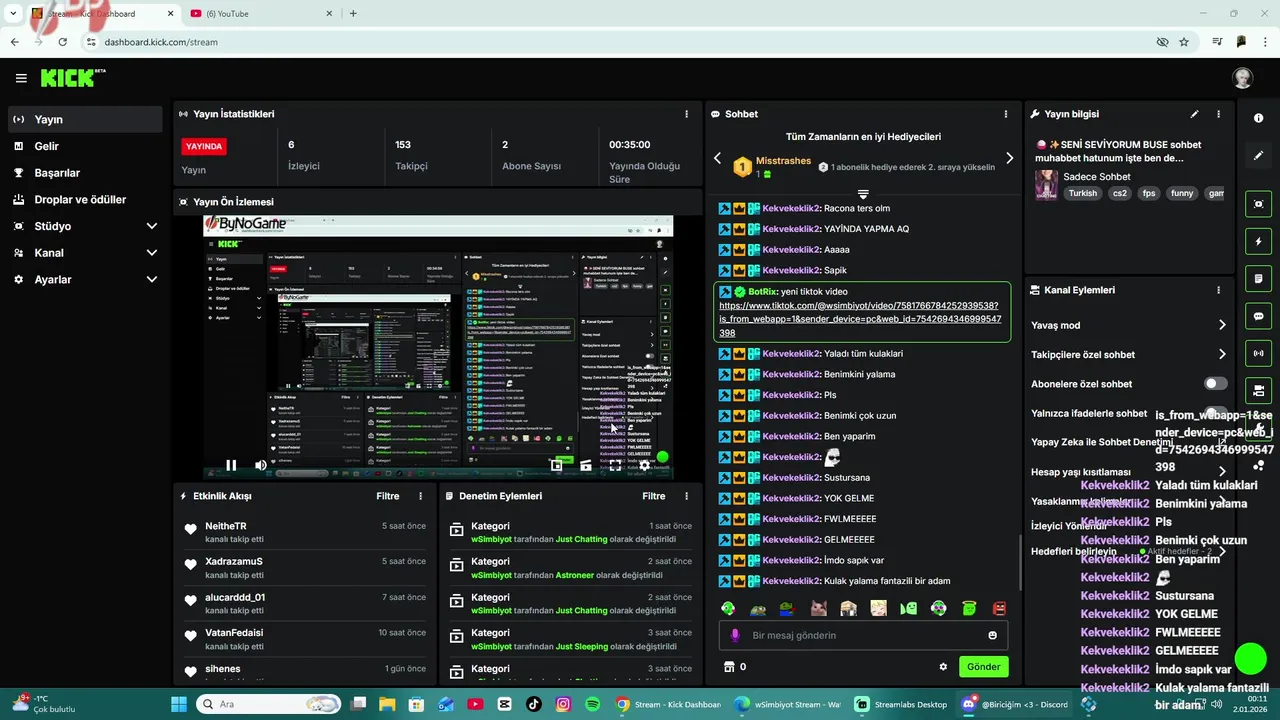
Task: Open the profile avatar menu
Action: tap(1242, 78)
